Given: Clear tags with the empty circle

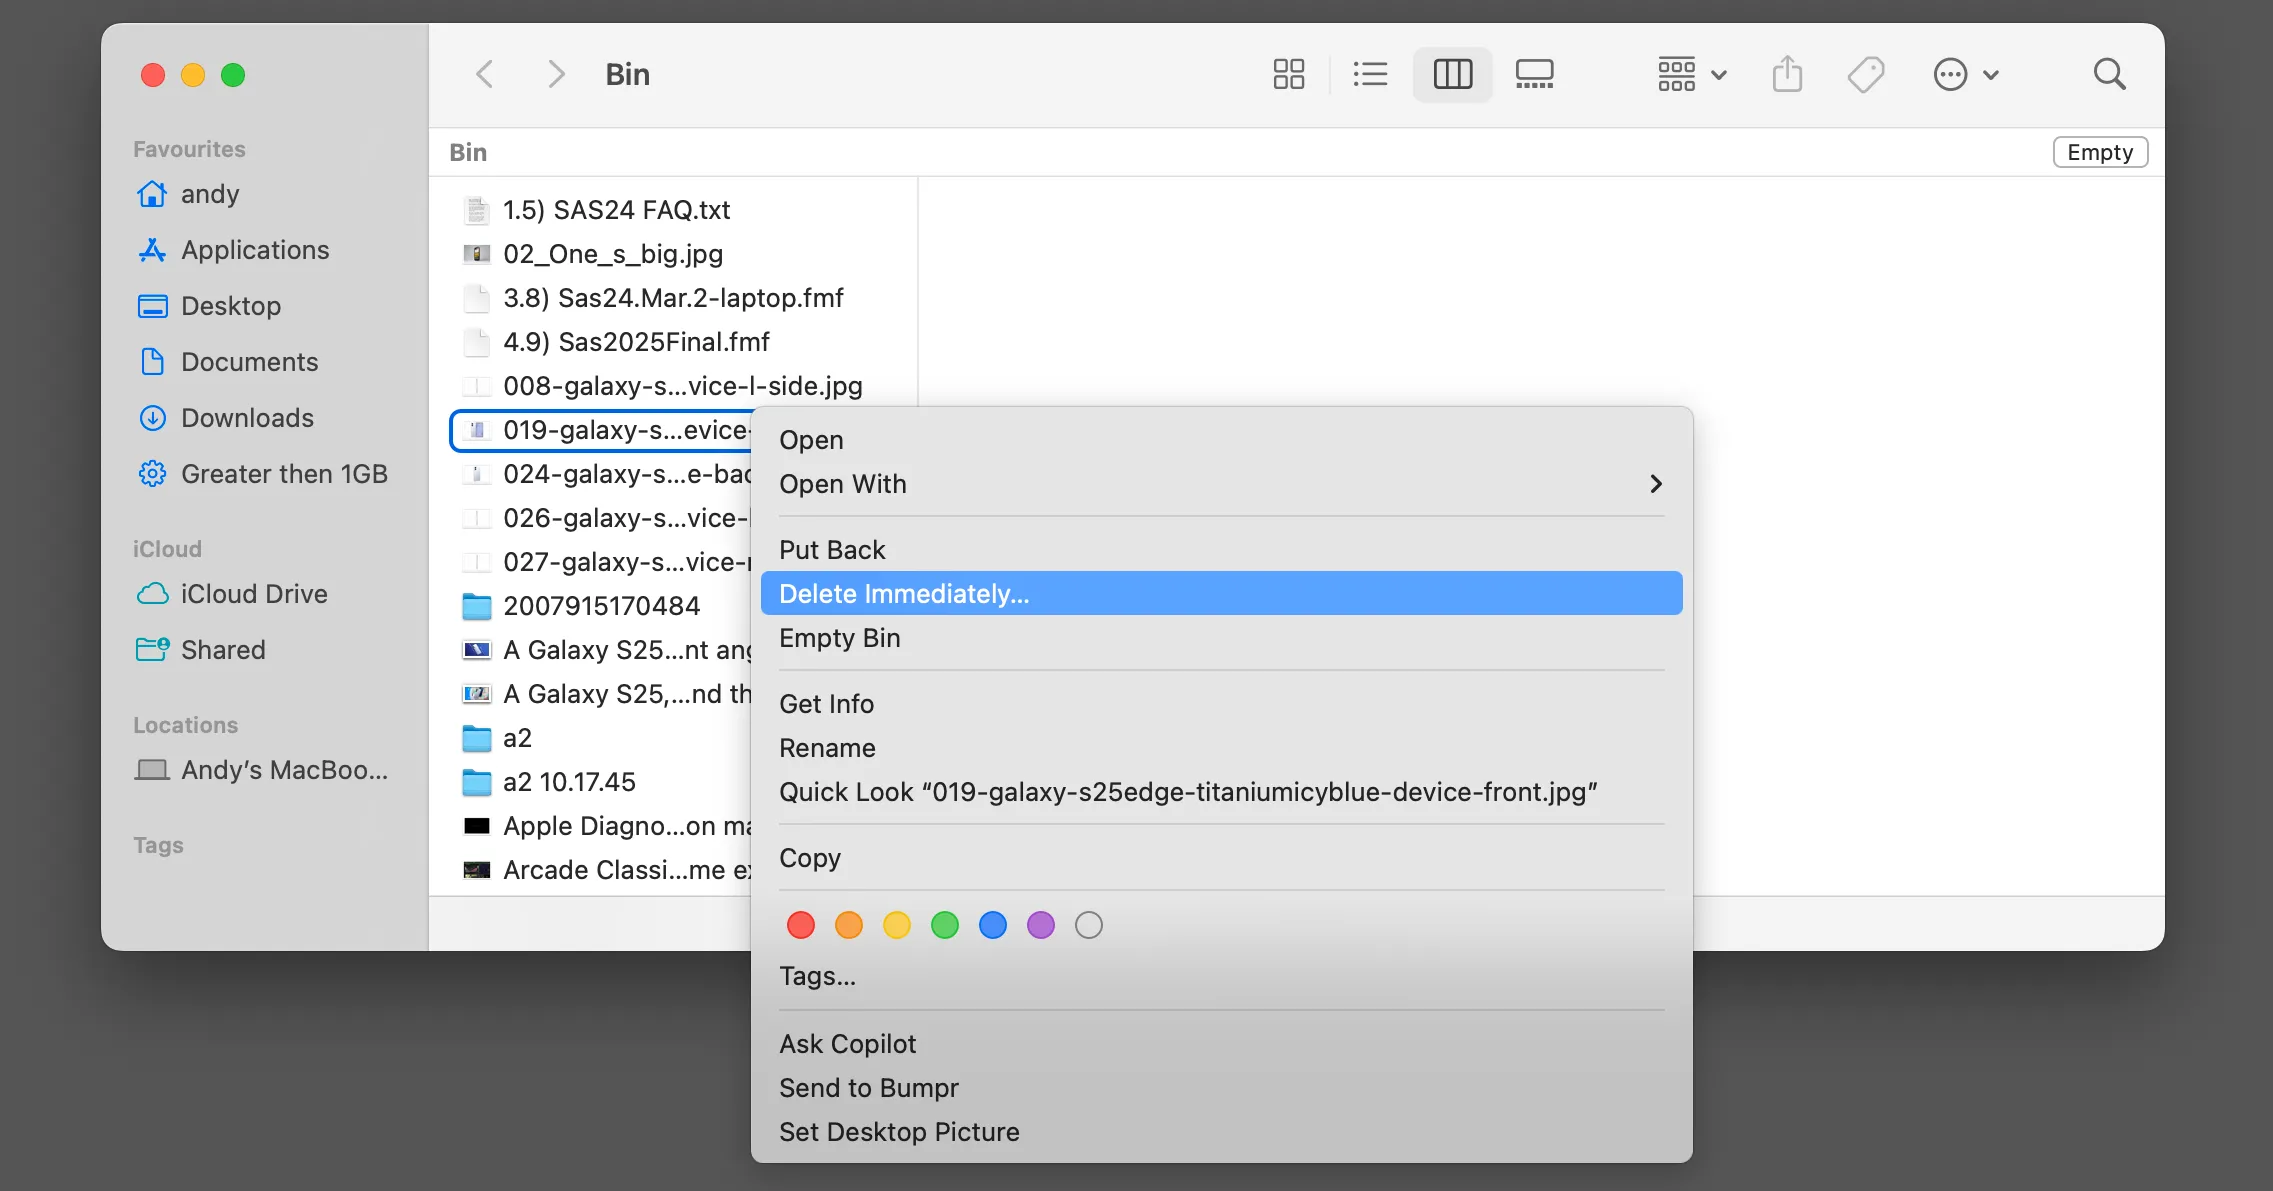Looking at the screenshot, I should (x=1089, y=925).
